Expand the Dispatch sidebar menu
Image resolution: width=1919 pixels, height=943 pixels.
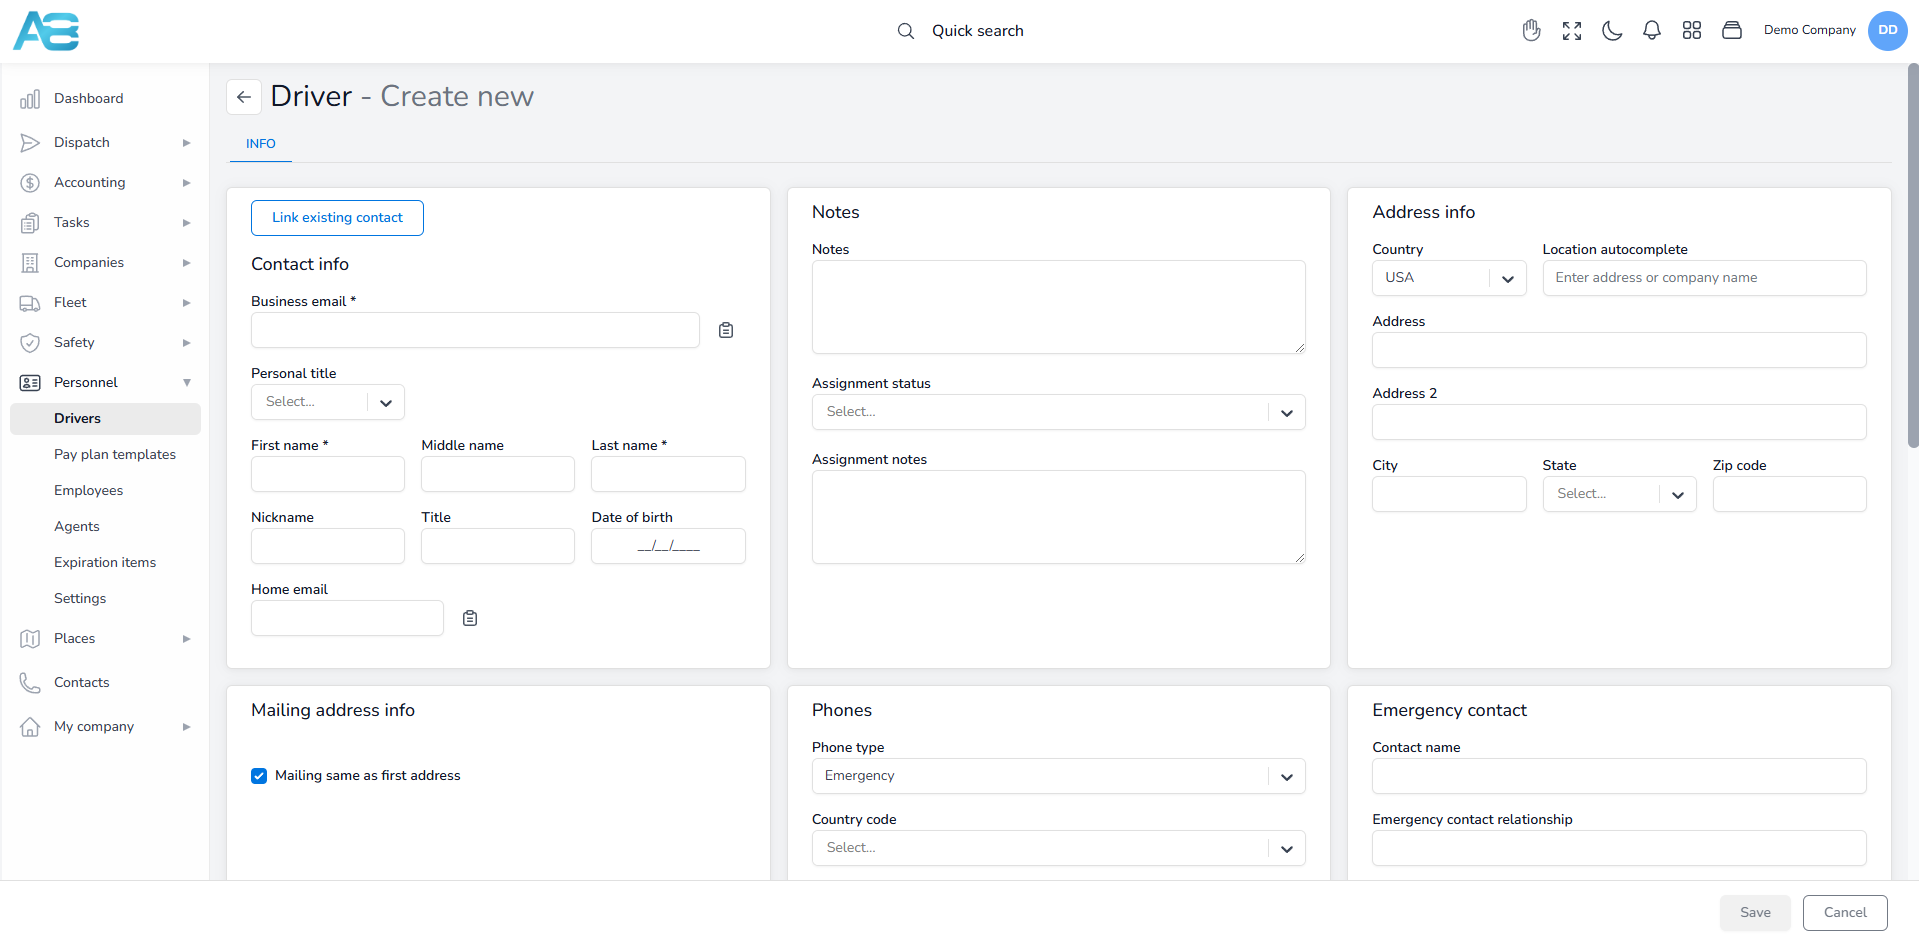click(105, 143)
